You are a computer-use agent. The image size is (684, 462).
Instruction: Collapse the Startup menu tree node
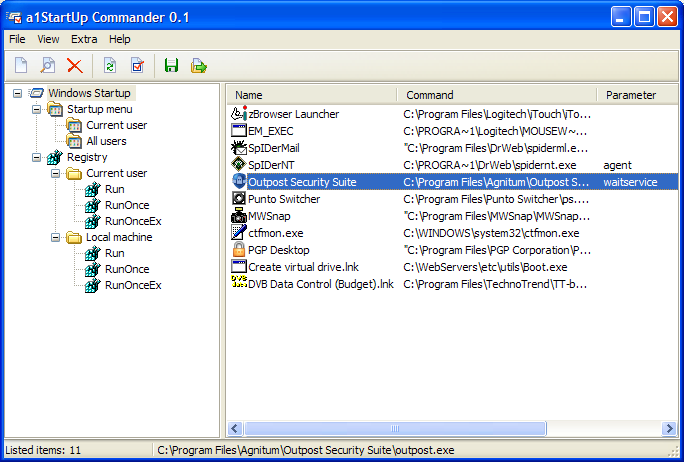[x=37, y=110]
